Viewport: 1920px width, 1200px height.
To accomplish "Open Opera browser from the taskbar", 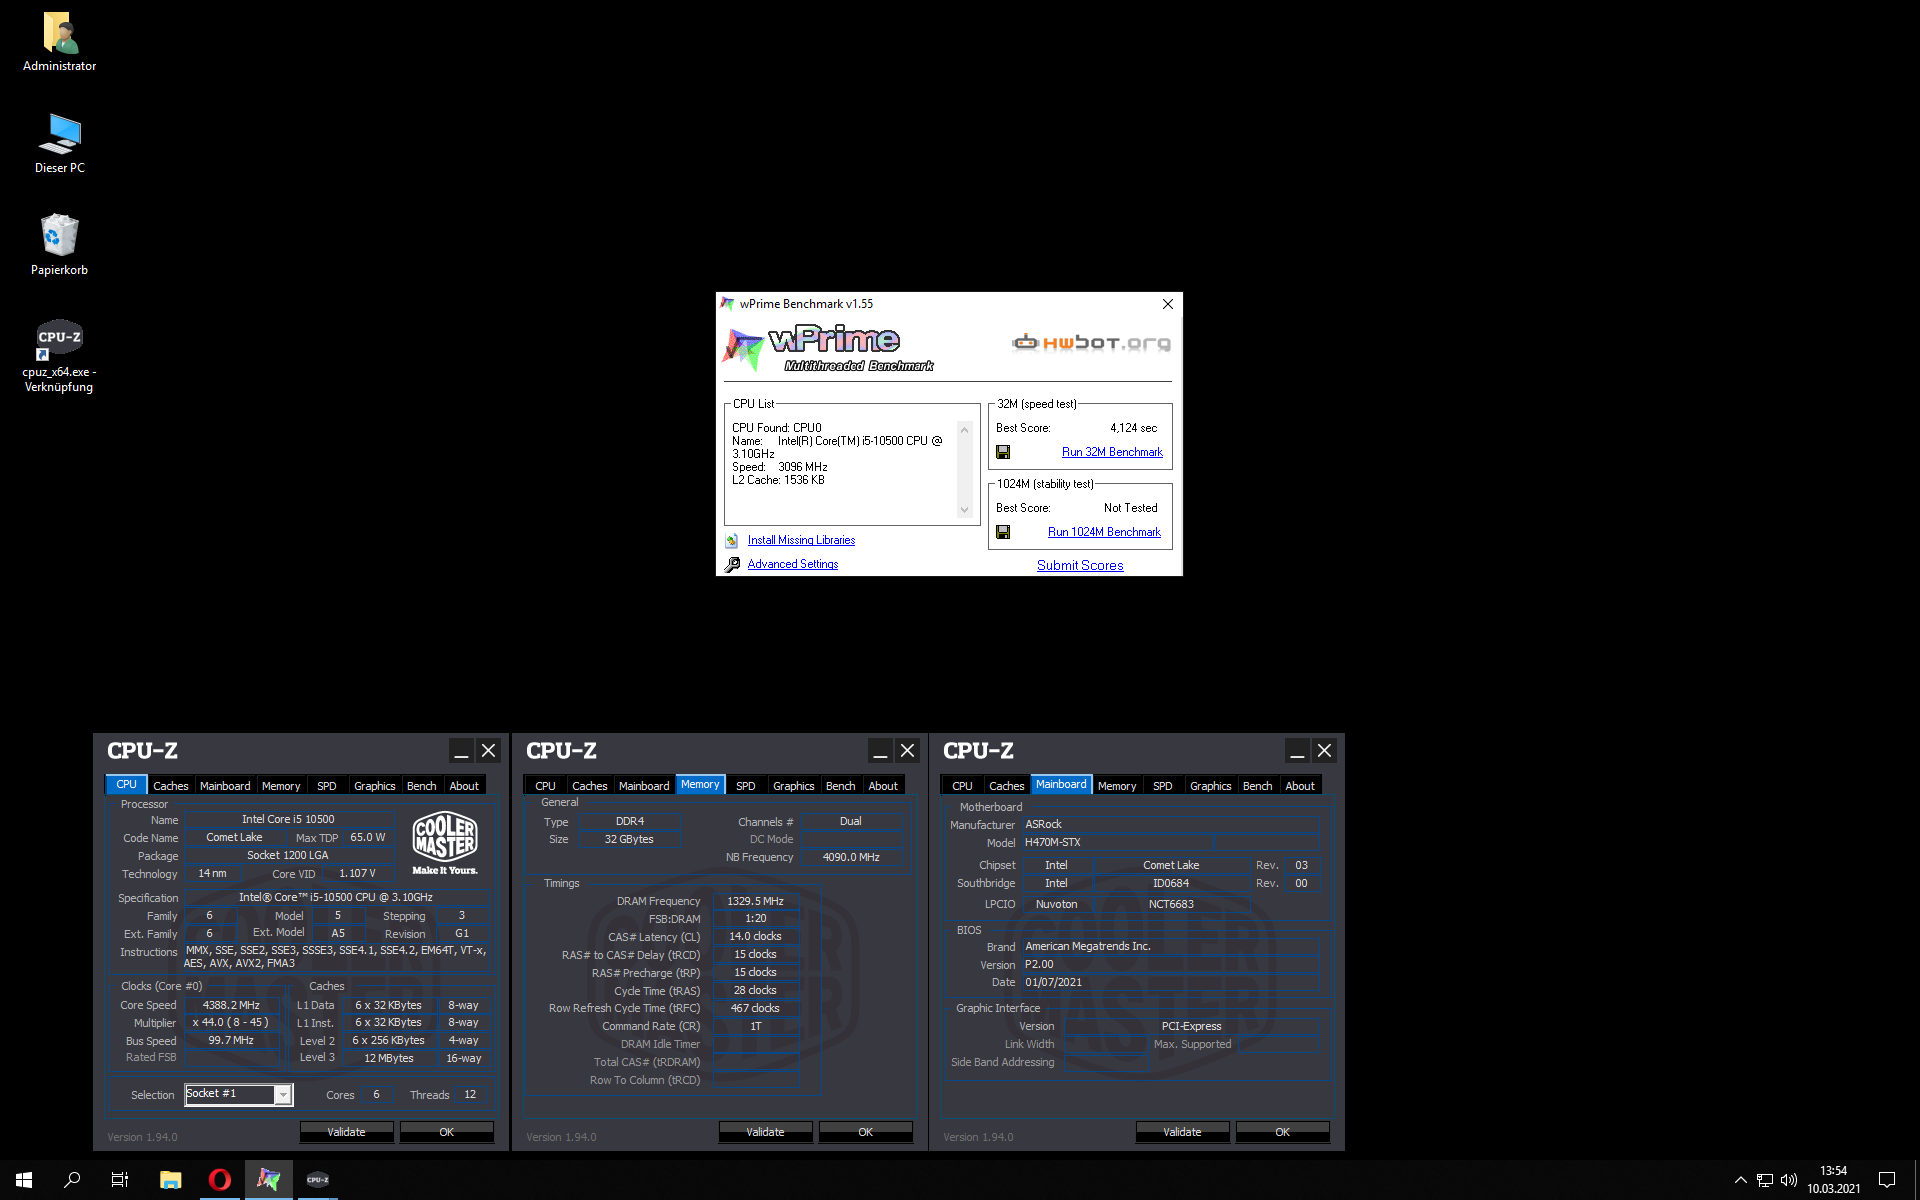I will click(220, 1180).
